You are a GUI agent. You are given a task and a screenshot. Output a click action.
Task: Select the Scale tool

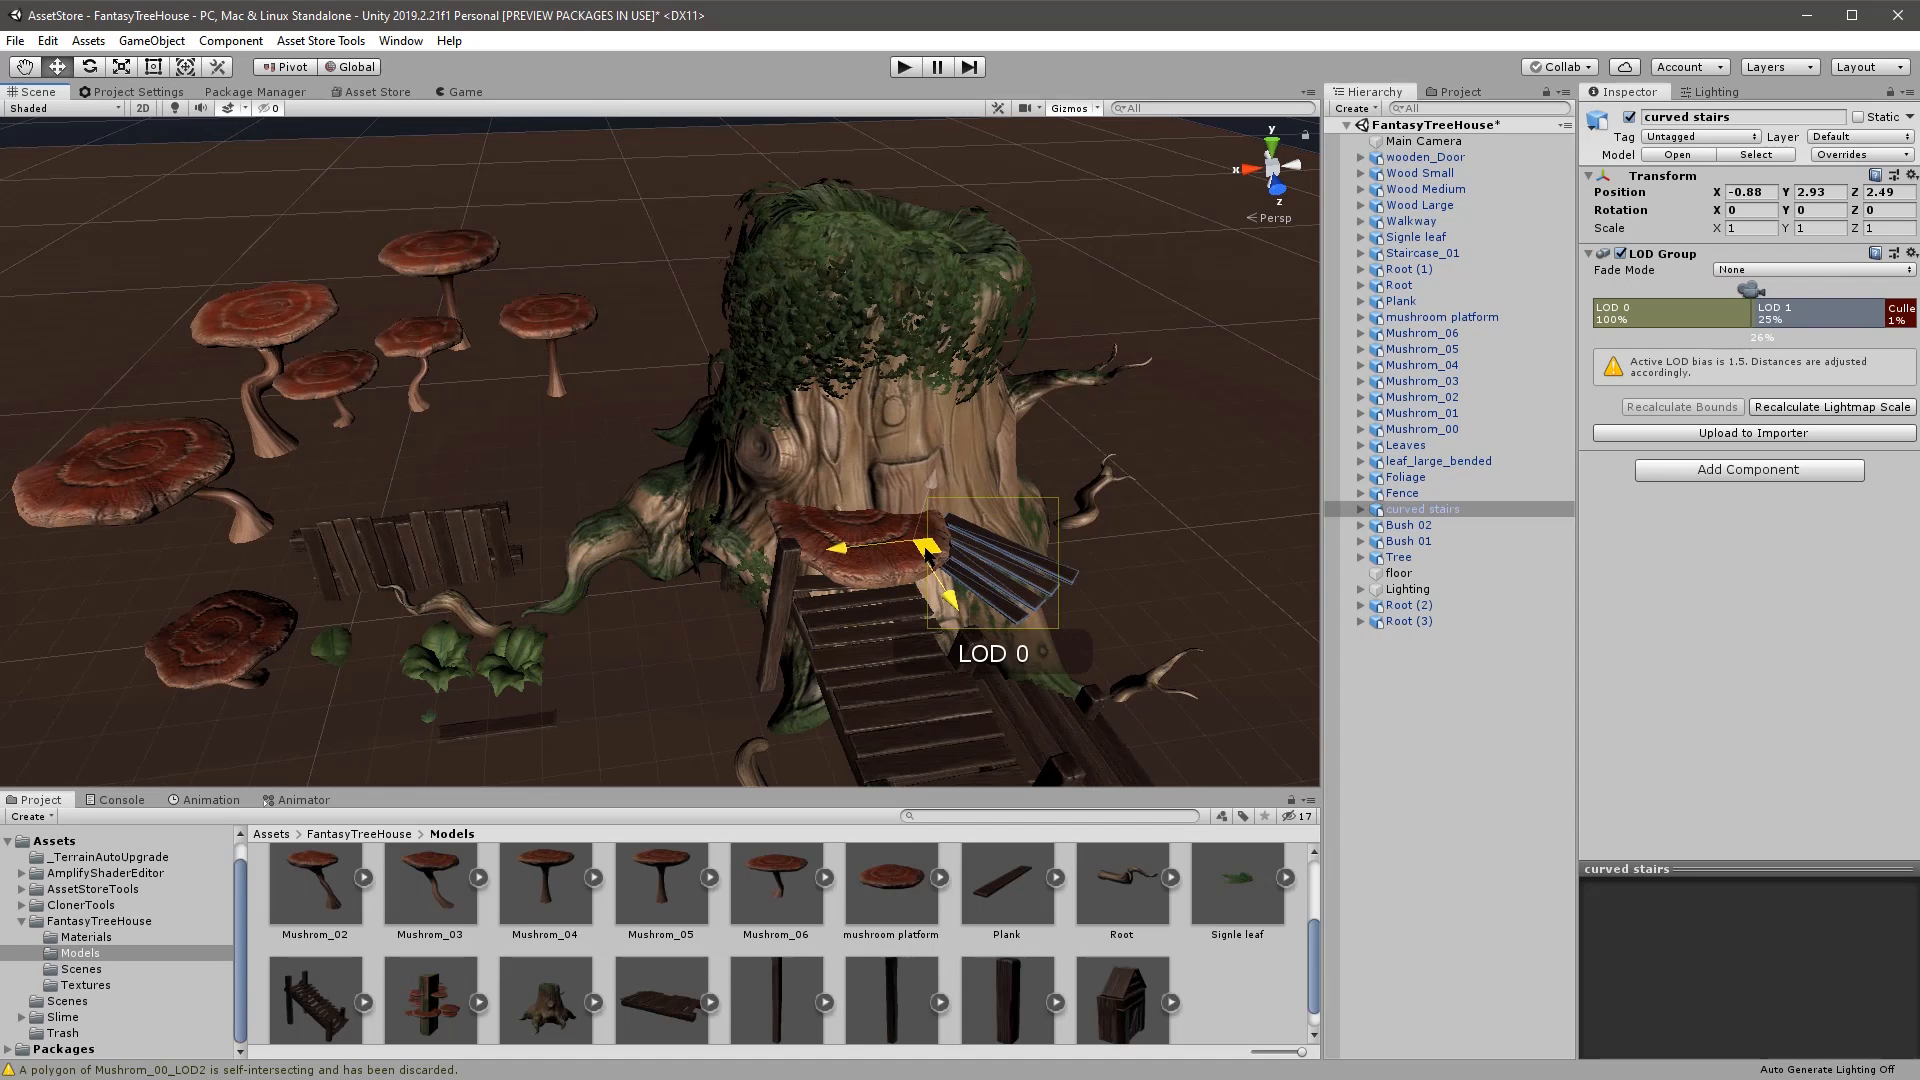pos(121,67)
